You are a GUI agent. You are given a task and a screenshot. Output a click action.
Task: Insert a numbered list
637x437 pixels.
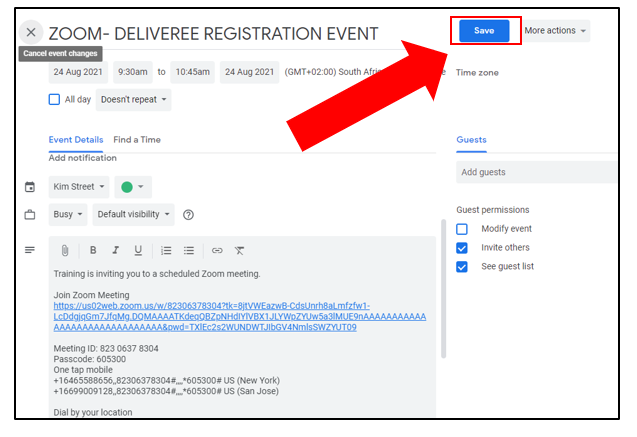click(x=166, y=251)
